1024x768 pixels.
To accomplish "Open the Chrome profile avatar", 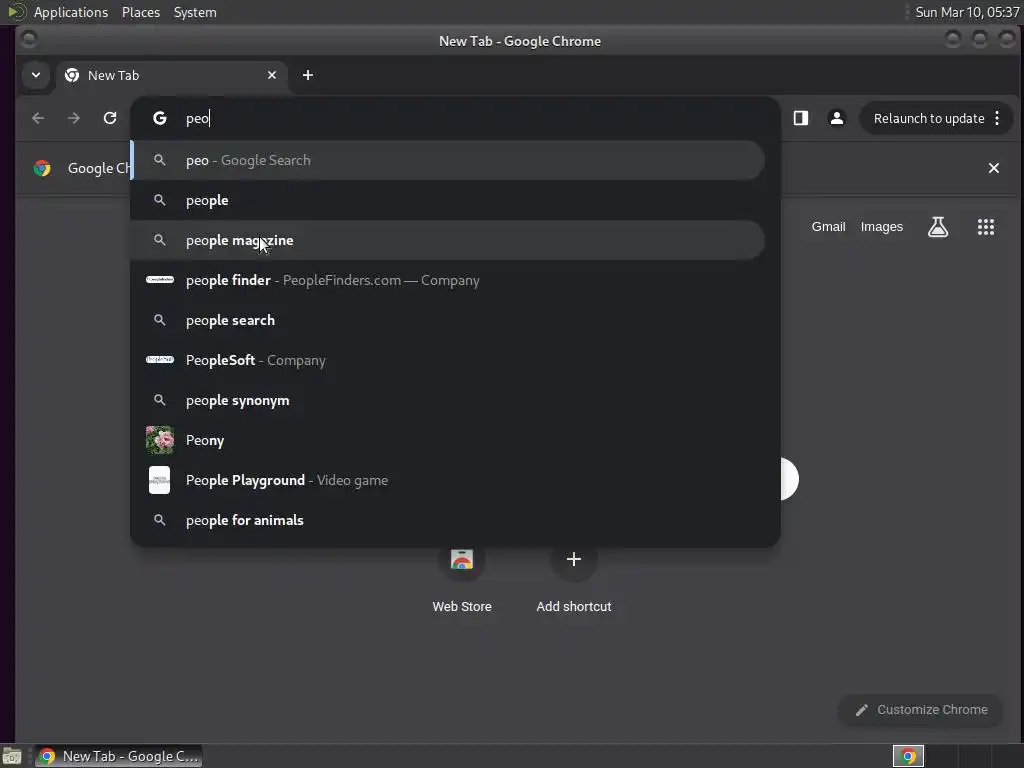I will coord(837,118).
